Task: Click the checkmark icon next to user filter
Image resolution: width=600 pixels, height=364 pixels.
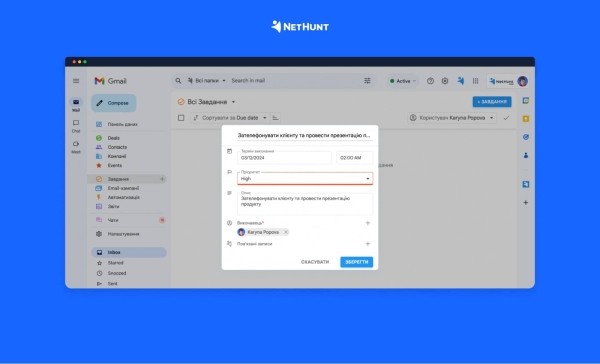Action: (x=506, y=118)
